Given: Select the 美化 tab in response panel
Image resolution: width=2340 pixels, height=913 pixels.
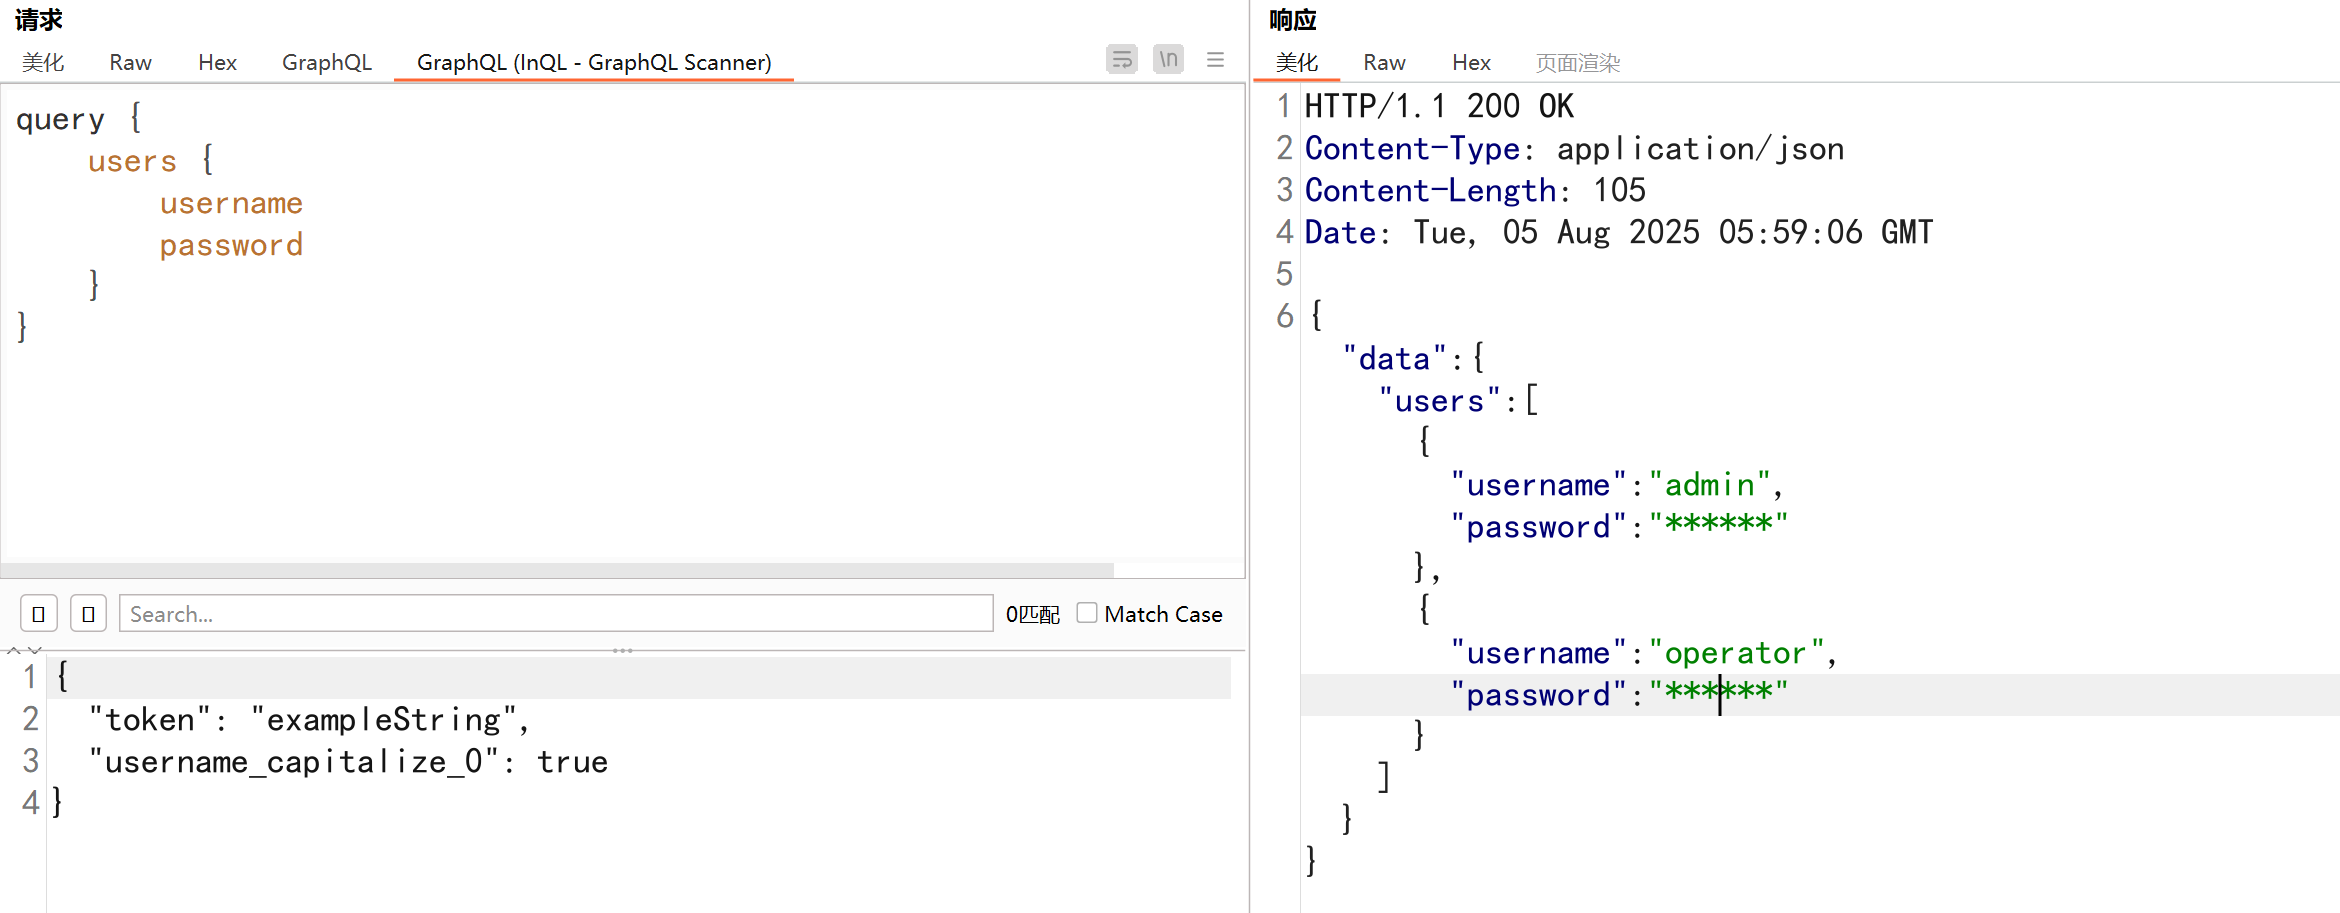Looking at the screenshot, I should coord(1296,62).
